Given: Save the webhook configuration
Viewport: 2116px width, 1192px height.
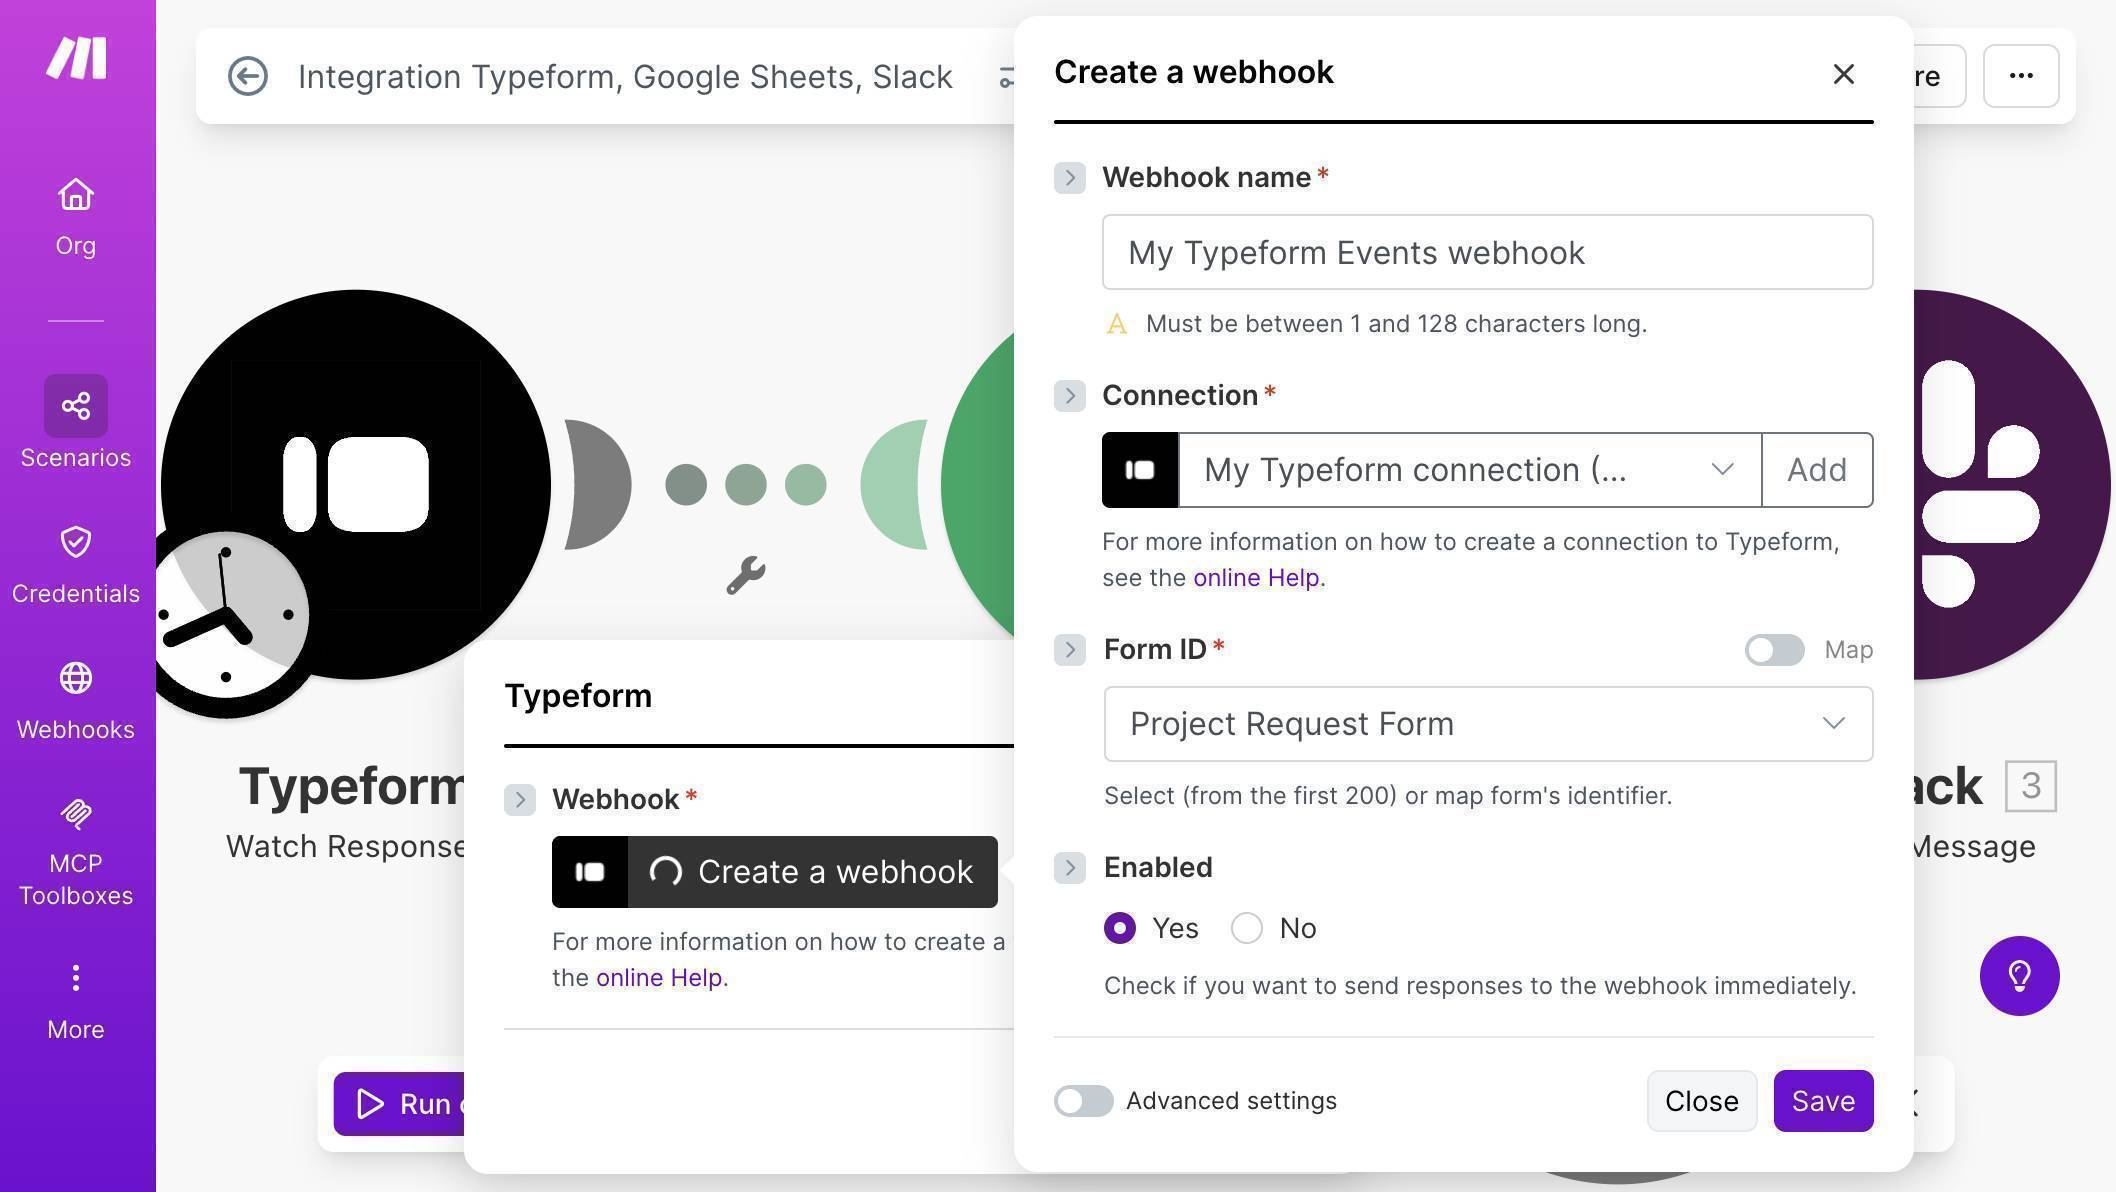Looking at the screenshot, I should coord(1823,1100).
